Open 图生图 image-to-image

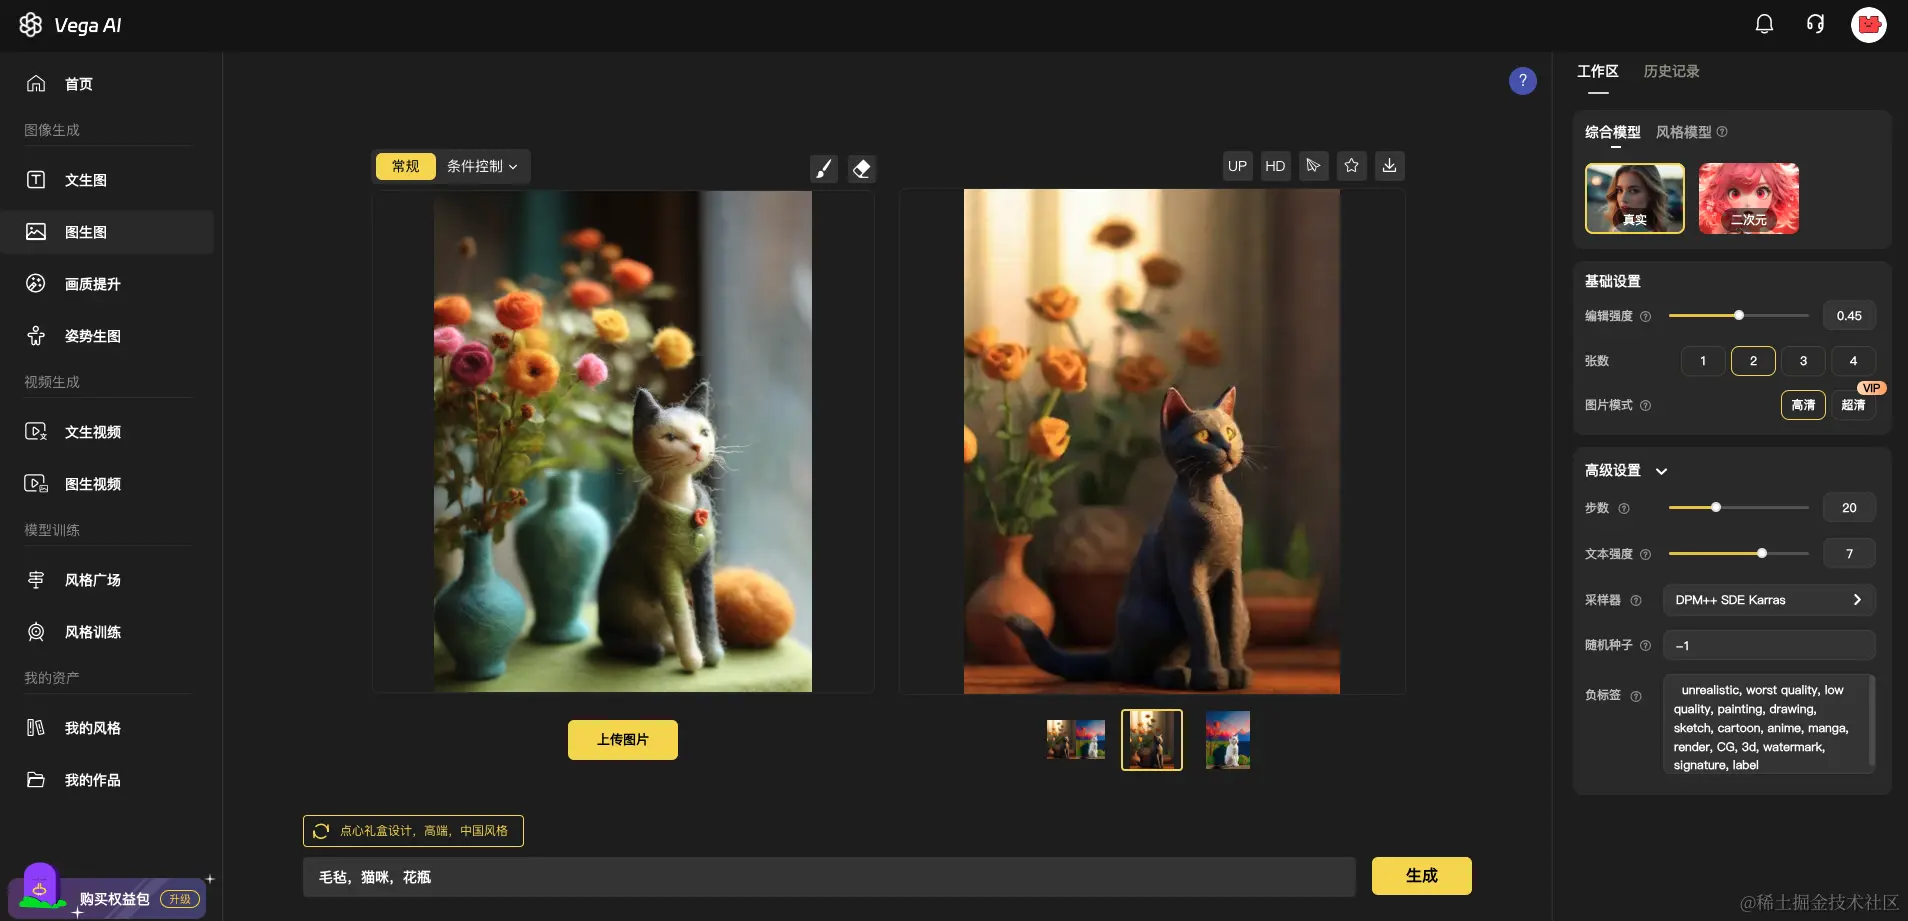pos(107,232)
